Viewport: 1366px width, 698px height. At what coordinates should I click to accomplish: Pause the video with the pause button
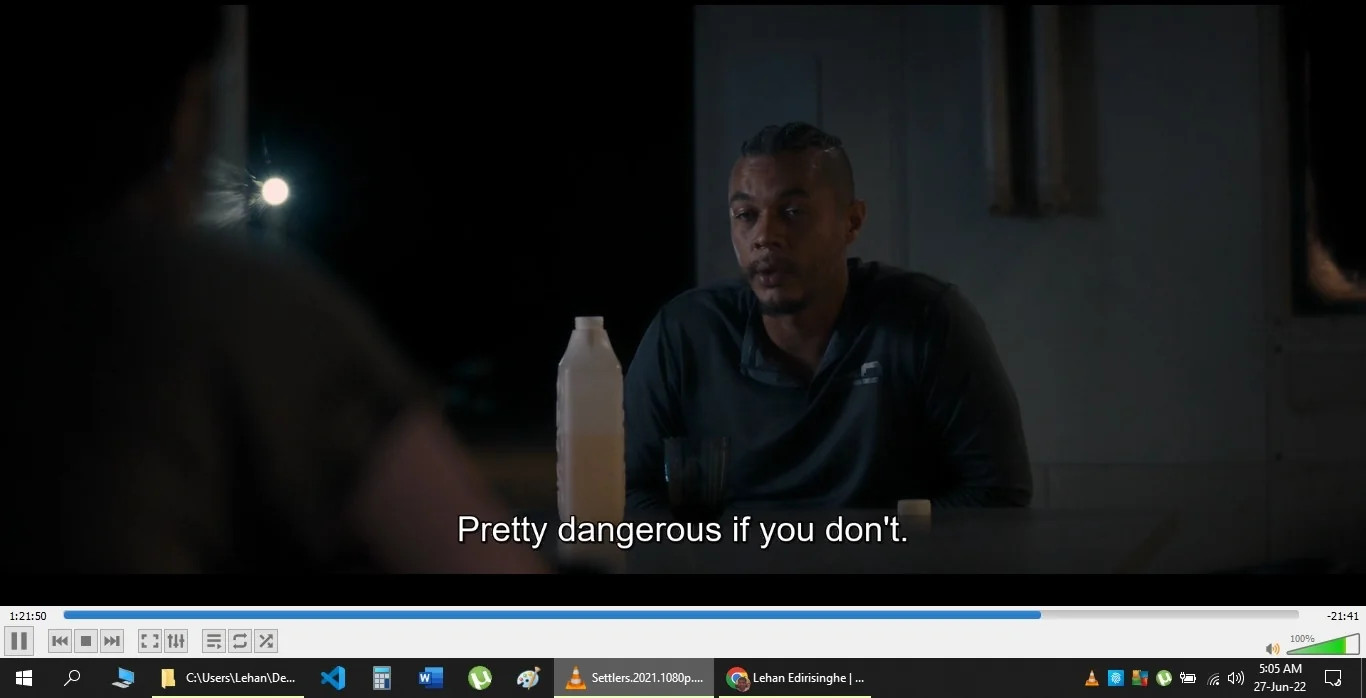(x=19, y=641)
